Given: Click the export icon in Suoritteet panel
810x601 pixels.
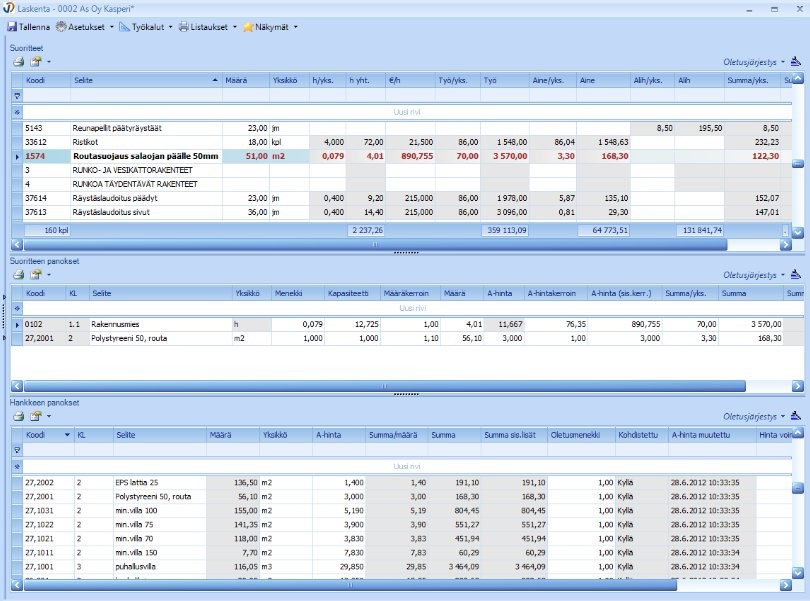Looking at the screenshot, I should [36, 62].
